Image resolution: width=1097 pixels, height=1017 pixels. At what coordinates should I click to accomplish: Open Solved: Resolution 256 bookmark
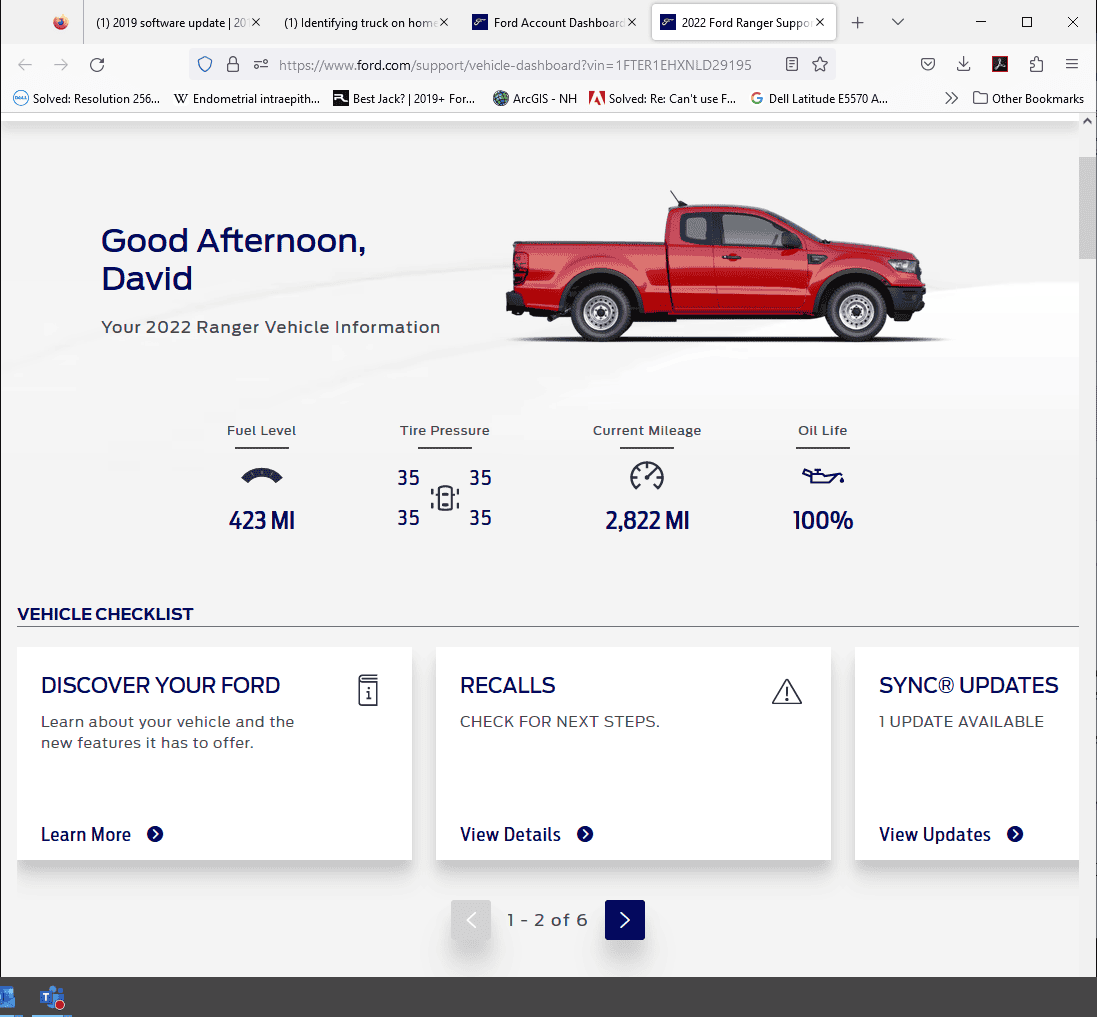click(87, 99)
